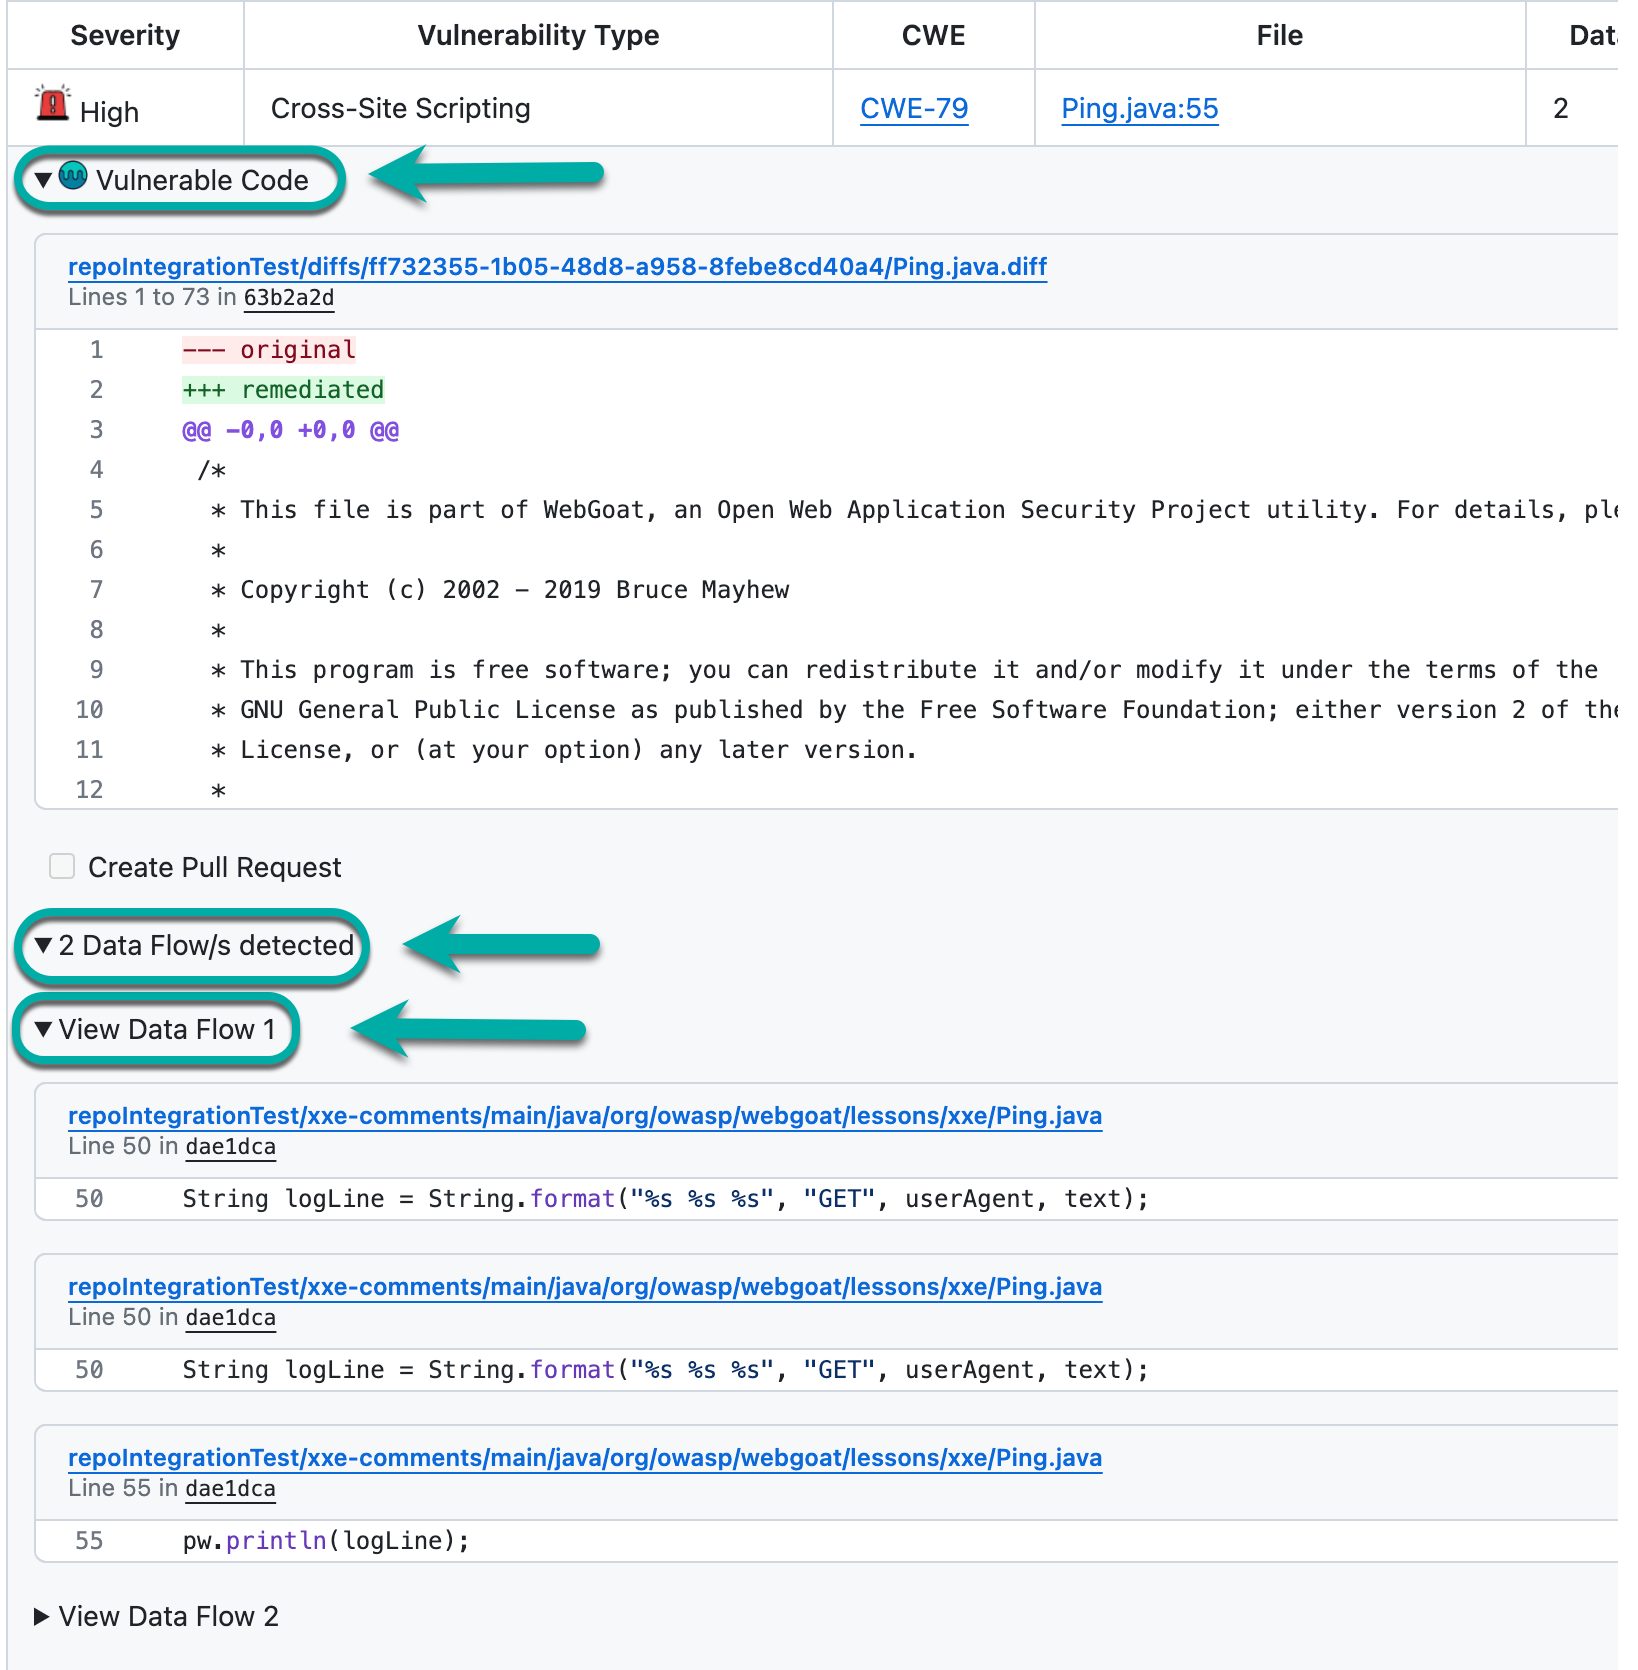1638x1670 pixels.
Task: Click commit hash 63b2a2d
Action: click(x=289, y=298)
